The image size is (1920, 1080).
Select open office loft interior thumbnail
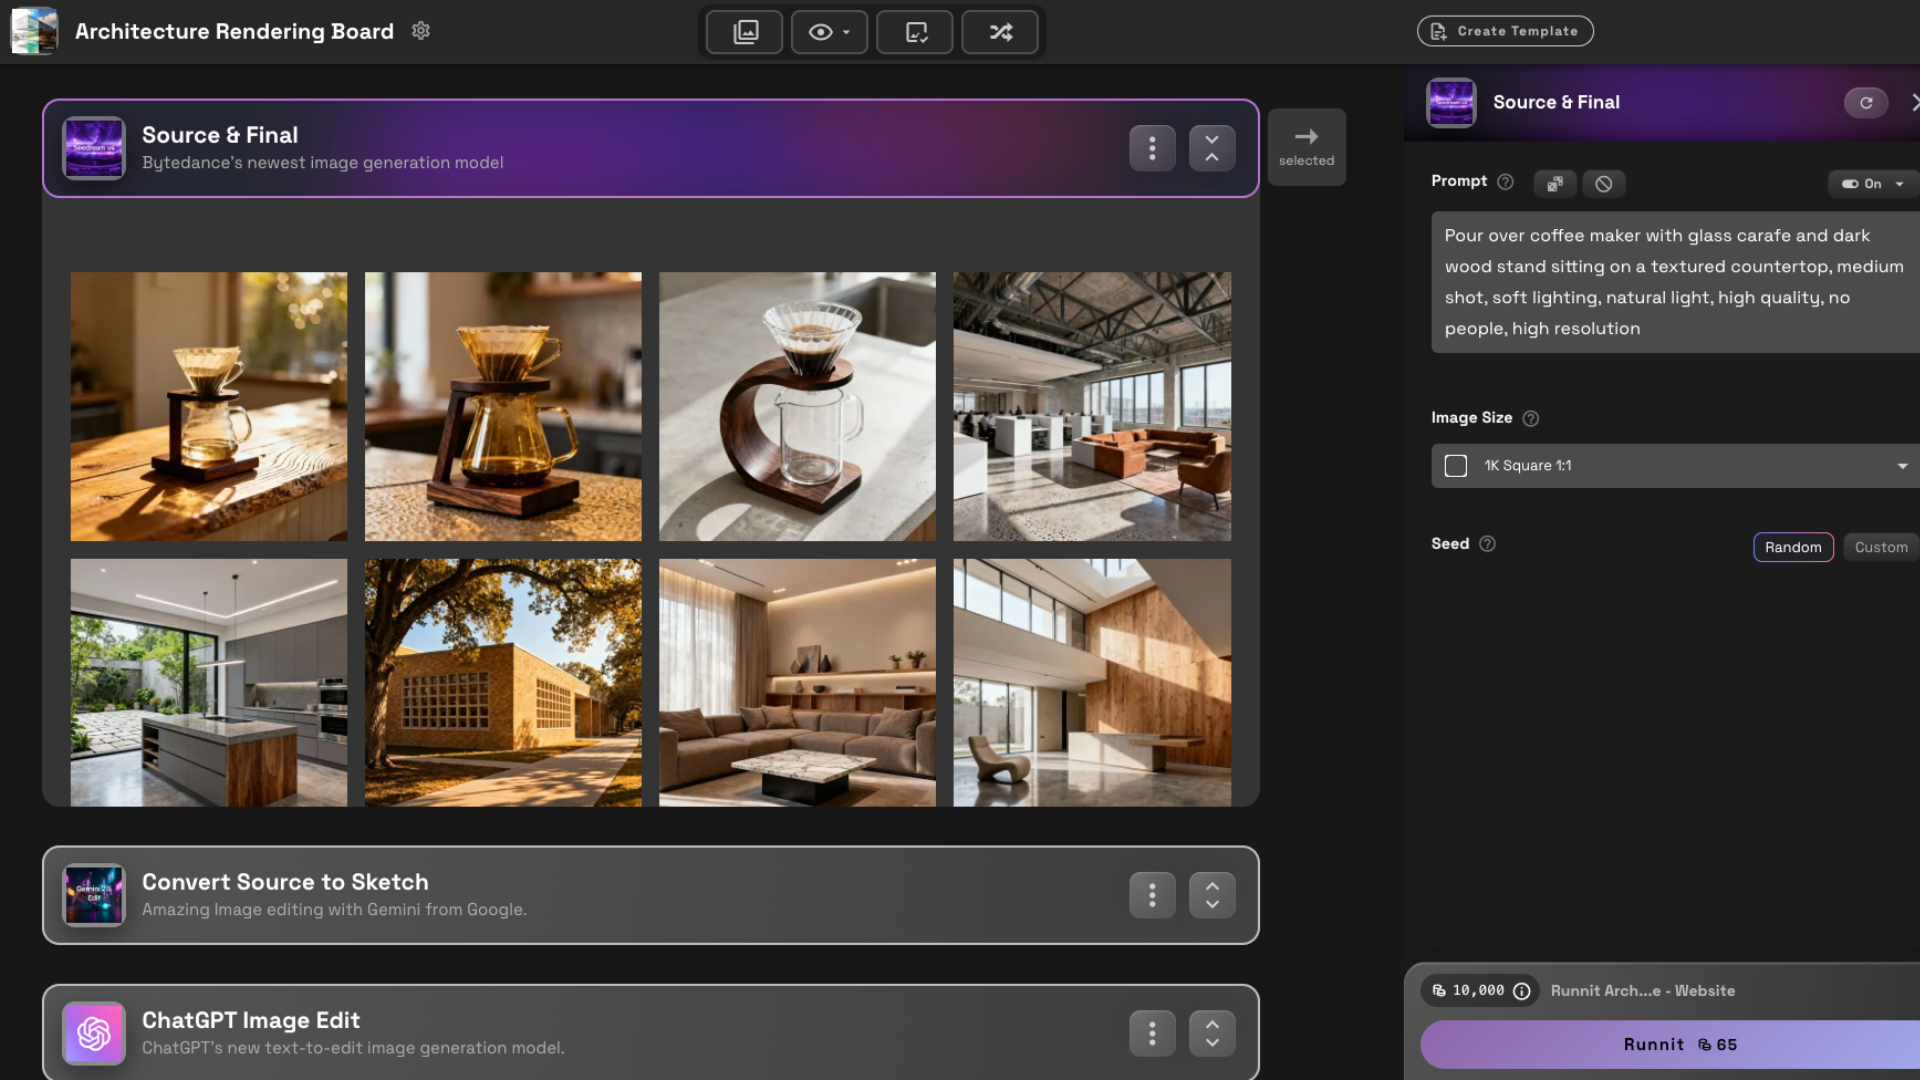point(1092,406)
